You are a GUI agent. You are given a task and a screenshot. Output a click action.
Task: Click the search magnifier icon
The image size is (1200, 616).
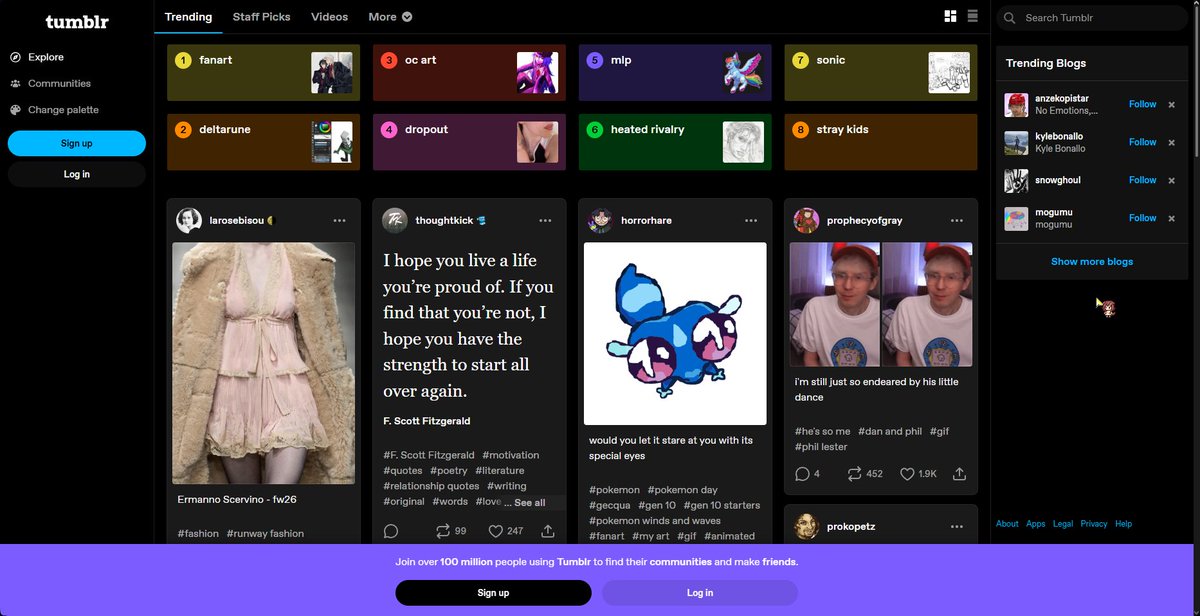pyautogui.click(x=1010, y=18)
